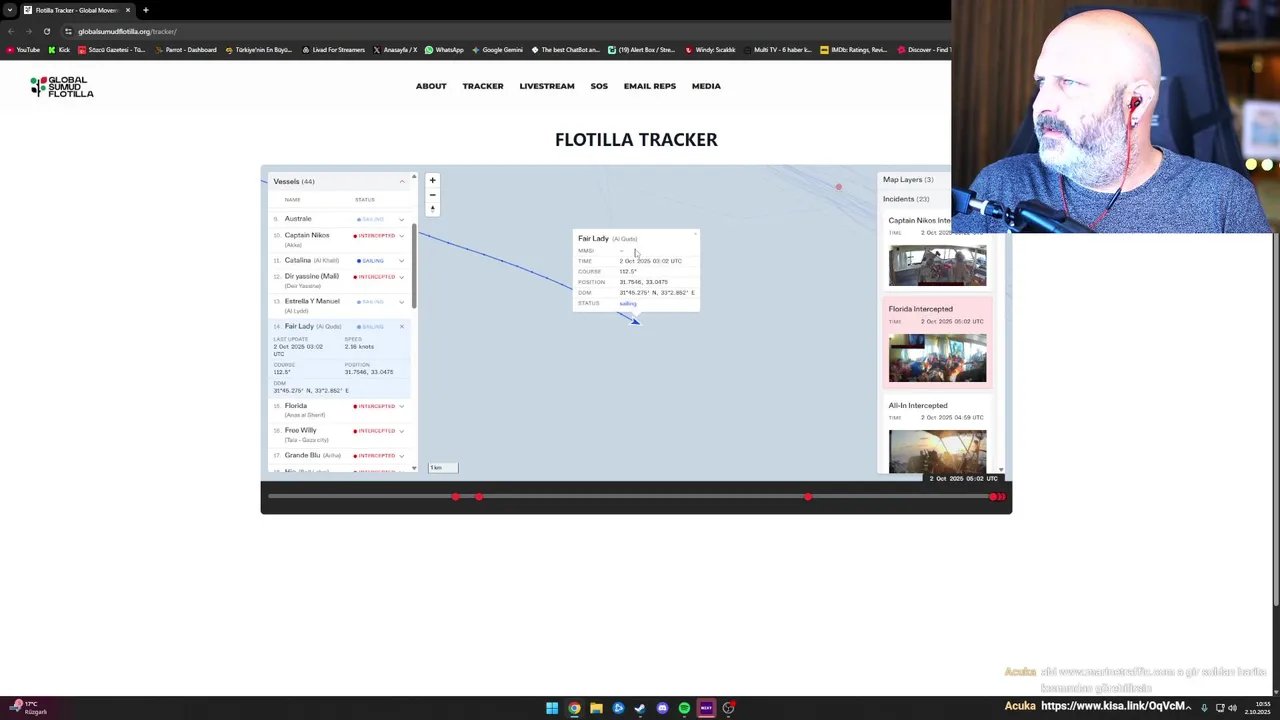Reset map bearing with compass button
Screen dimensions: 1280x720
[x=432, y=209]
